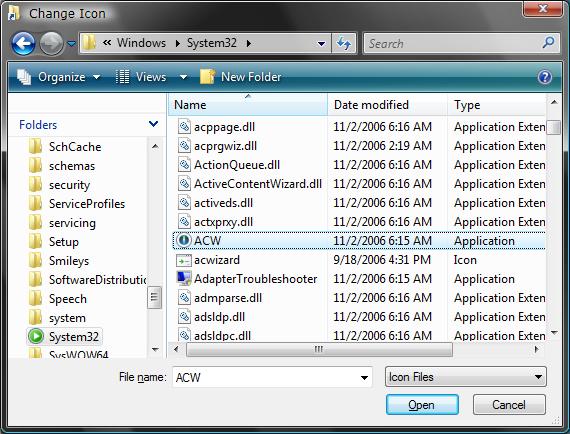Click adsldp.dll file icon
This screenshot has width=570, height=434.
[x=184, y=316]
